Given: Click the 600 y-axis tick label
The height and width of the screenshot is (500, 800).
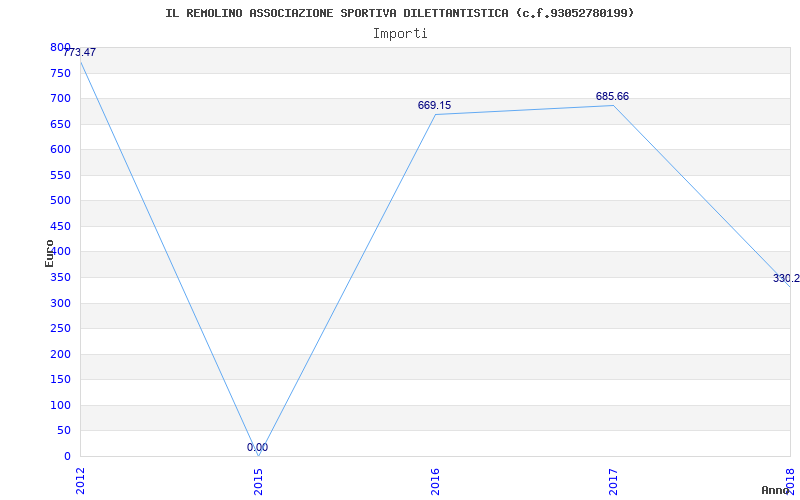Looking at the screenshot, I should [x=60, y=149].
